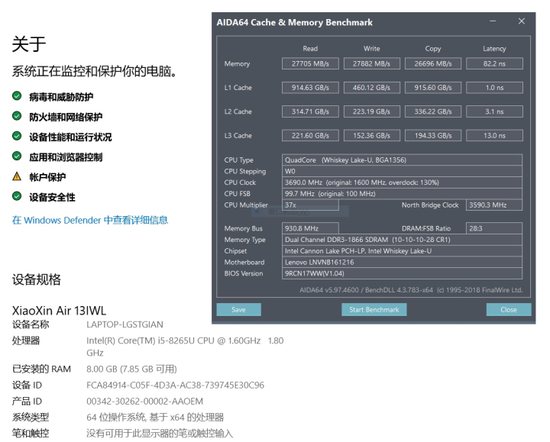Click device ID FCA84914-C05F value

pos(175,385)
